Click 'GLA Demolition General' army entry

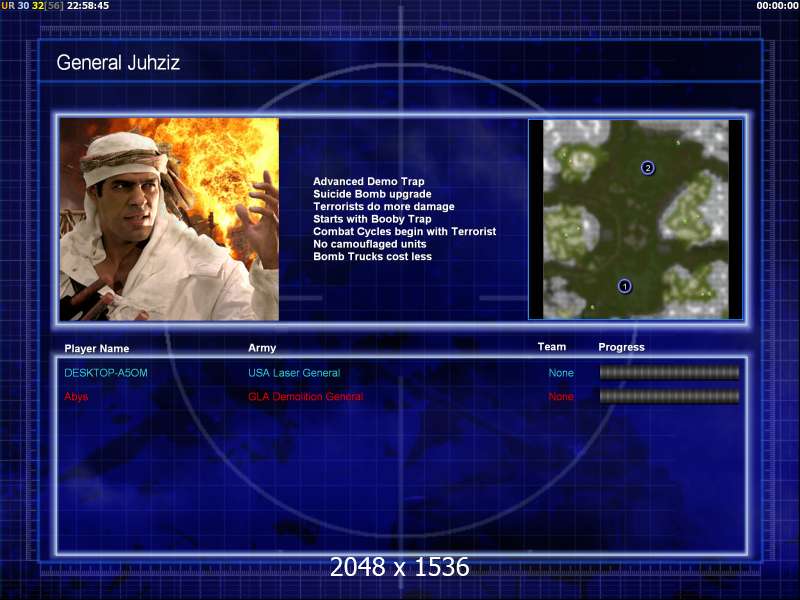tap(306, 396)
